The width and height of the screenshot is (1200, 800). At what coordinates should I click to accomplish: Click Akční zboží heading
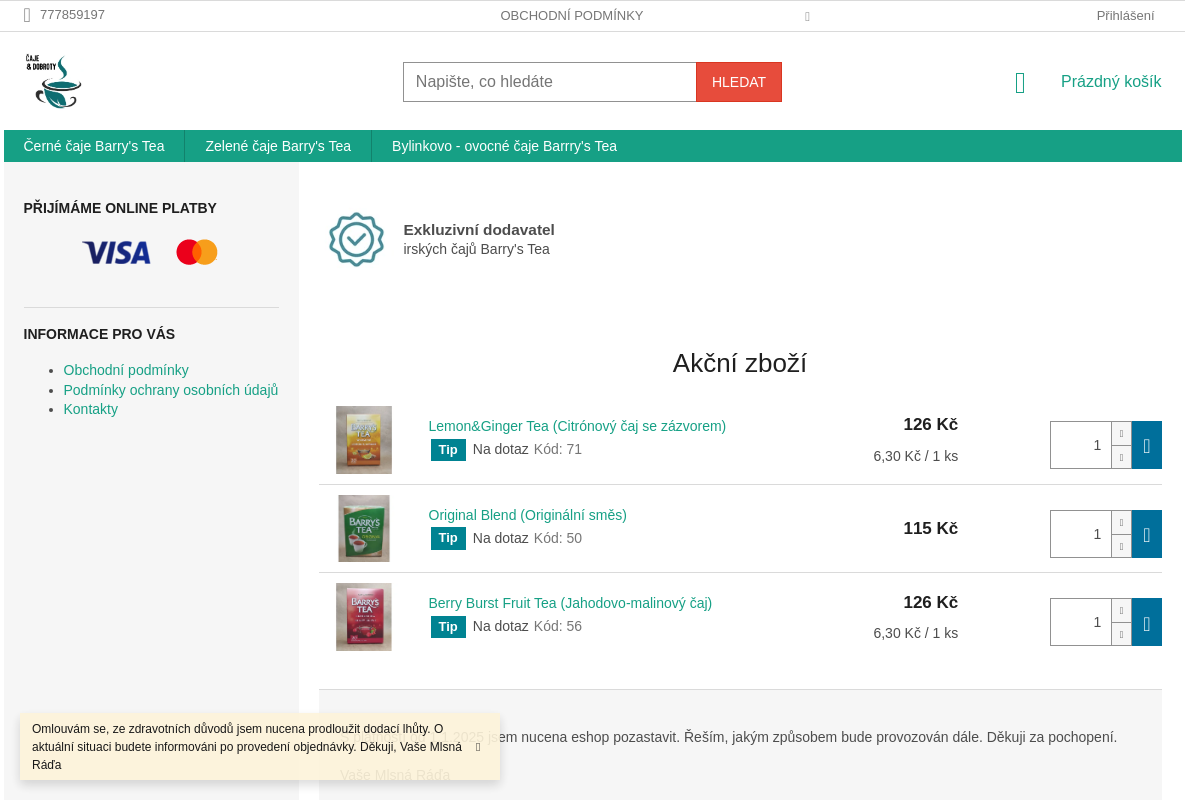pyautogui.click(x=740, y=363)
